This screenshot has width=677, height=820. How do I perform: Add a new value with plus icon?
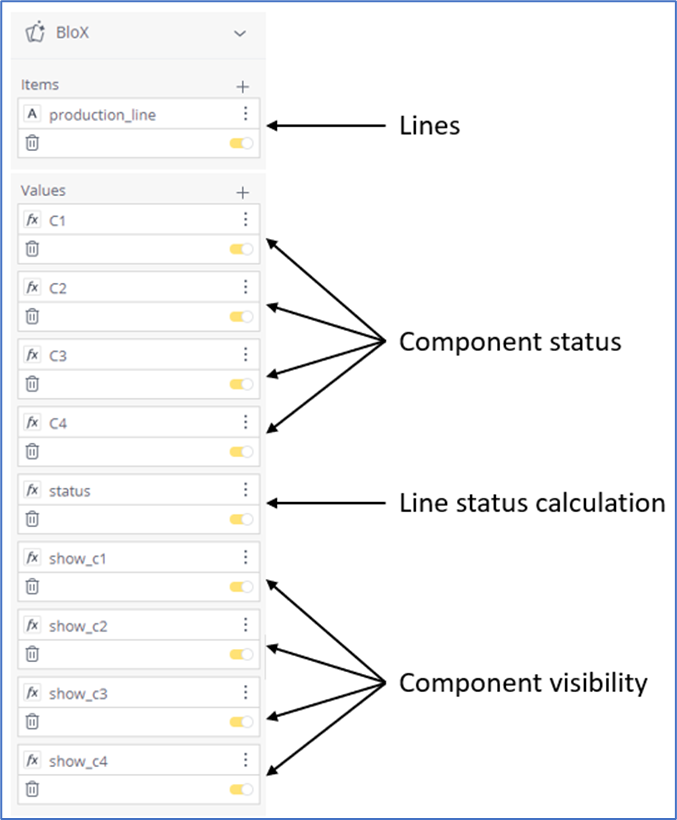pyautogui.click(x=242, y=191)
